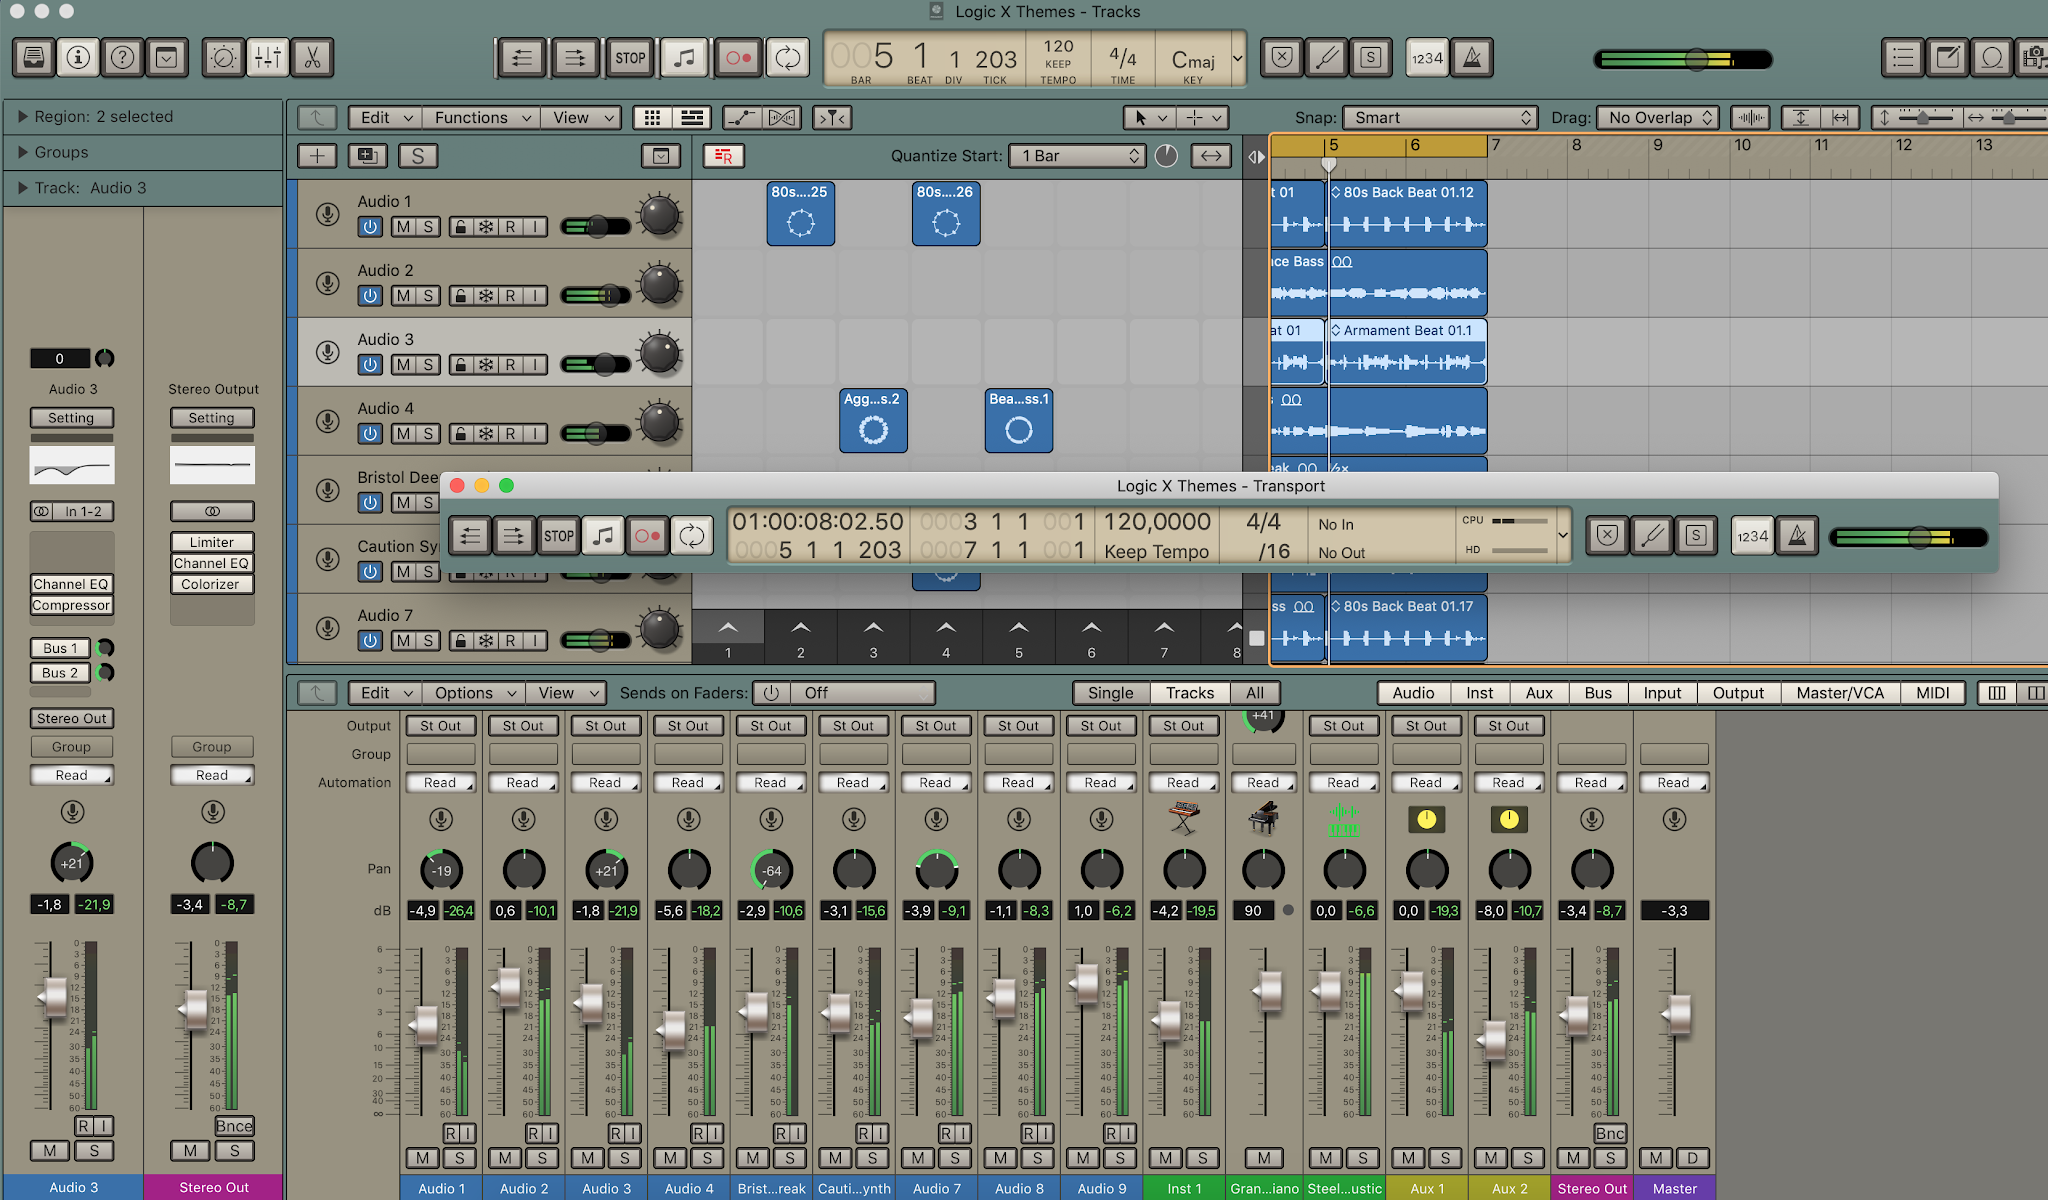The height and width of the screenshot is (1200, 2048).
Task: Click the catch playhead button in tracks toolbar
Action: click(831, 118)
